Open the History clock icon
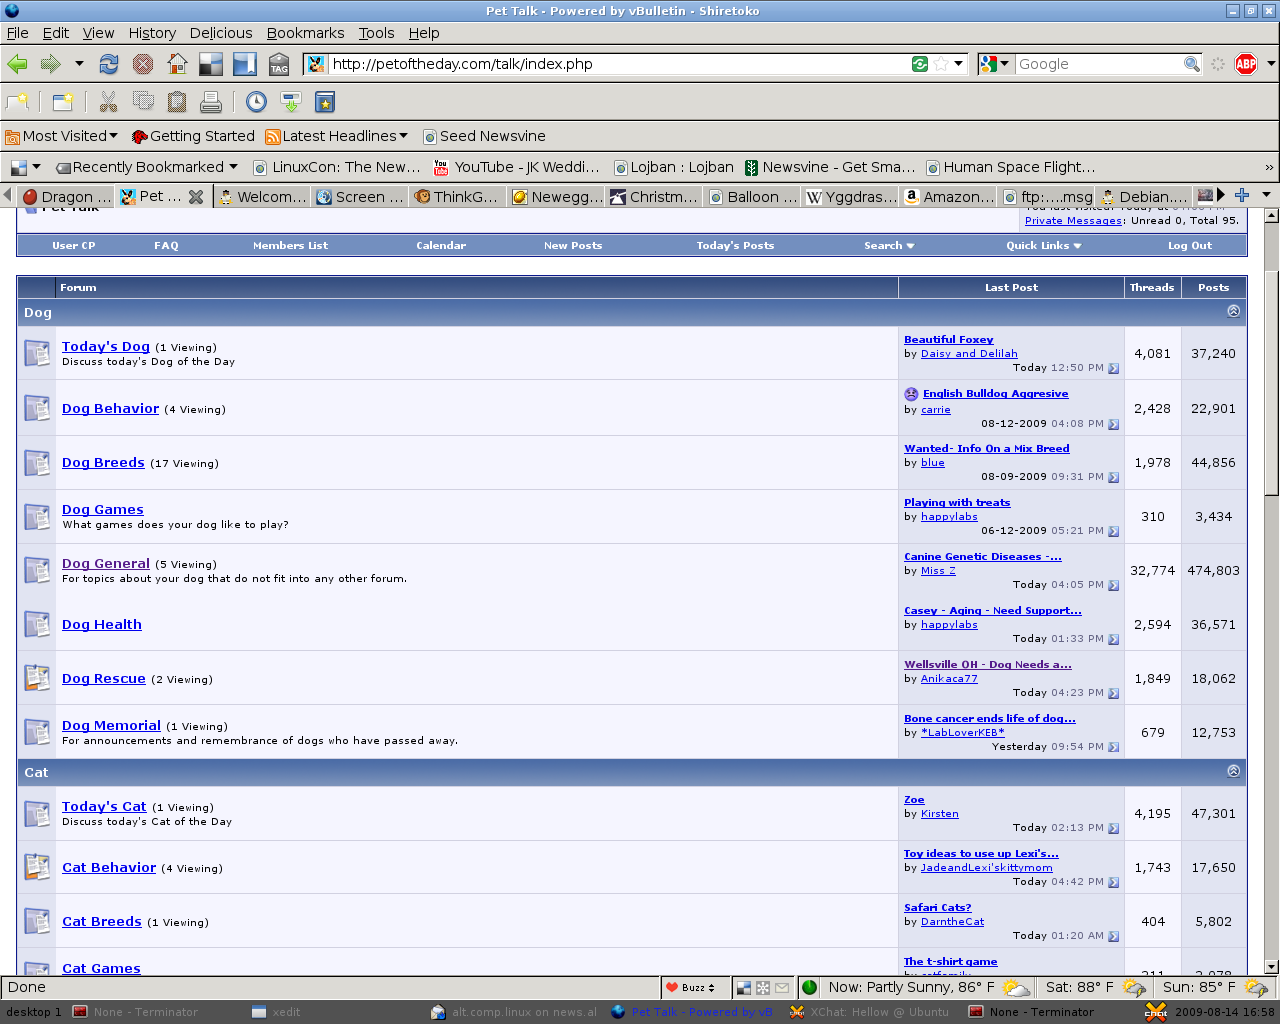Viewport: 1280px width, 1024px height. pos(257,102)
